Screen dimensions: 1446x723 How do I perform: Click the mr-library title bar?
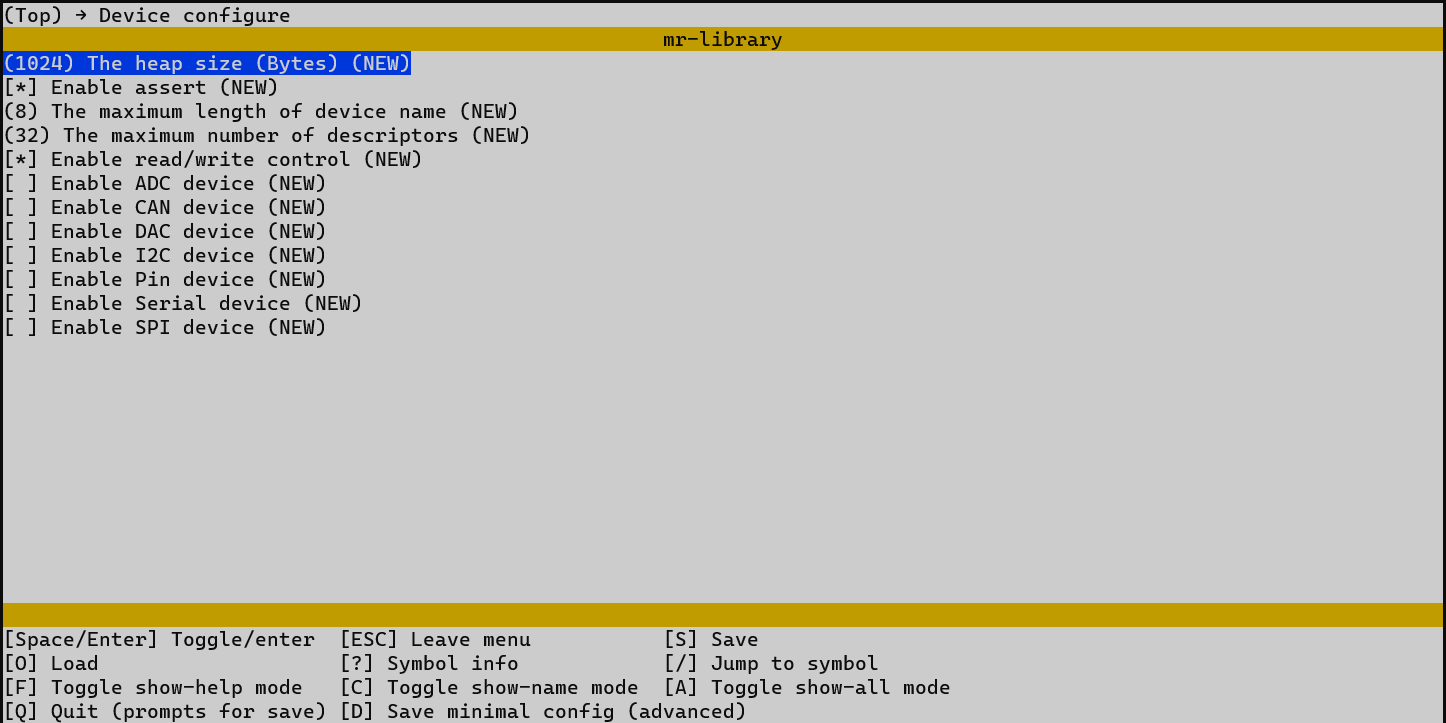[x=722, y=40]
